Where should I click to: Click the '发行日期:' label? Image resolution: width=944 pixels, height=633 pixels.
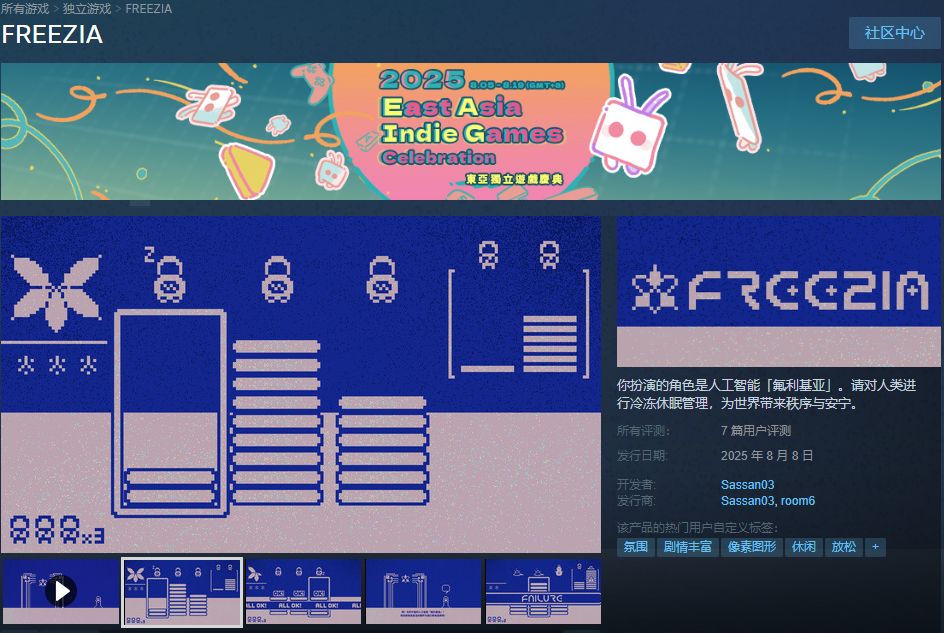(642, 456)
